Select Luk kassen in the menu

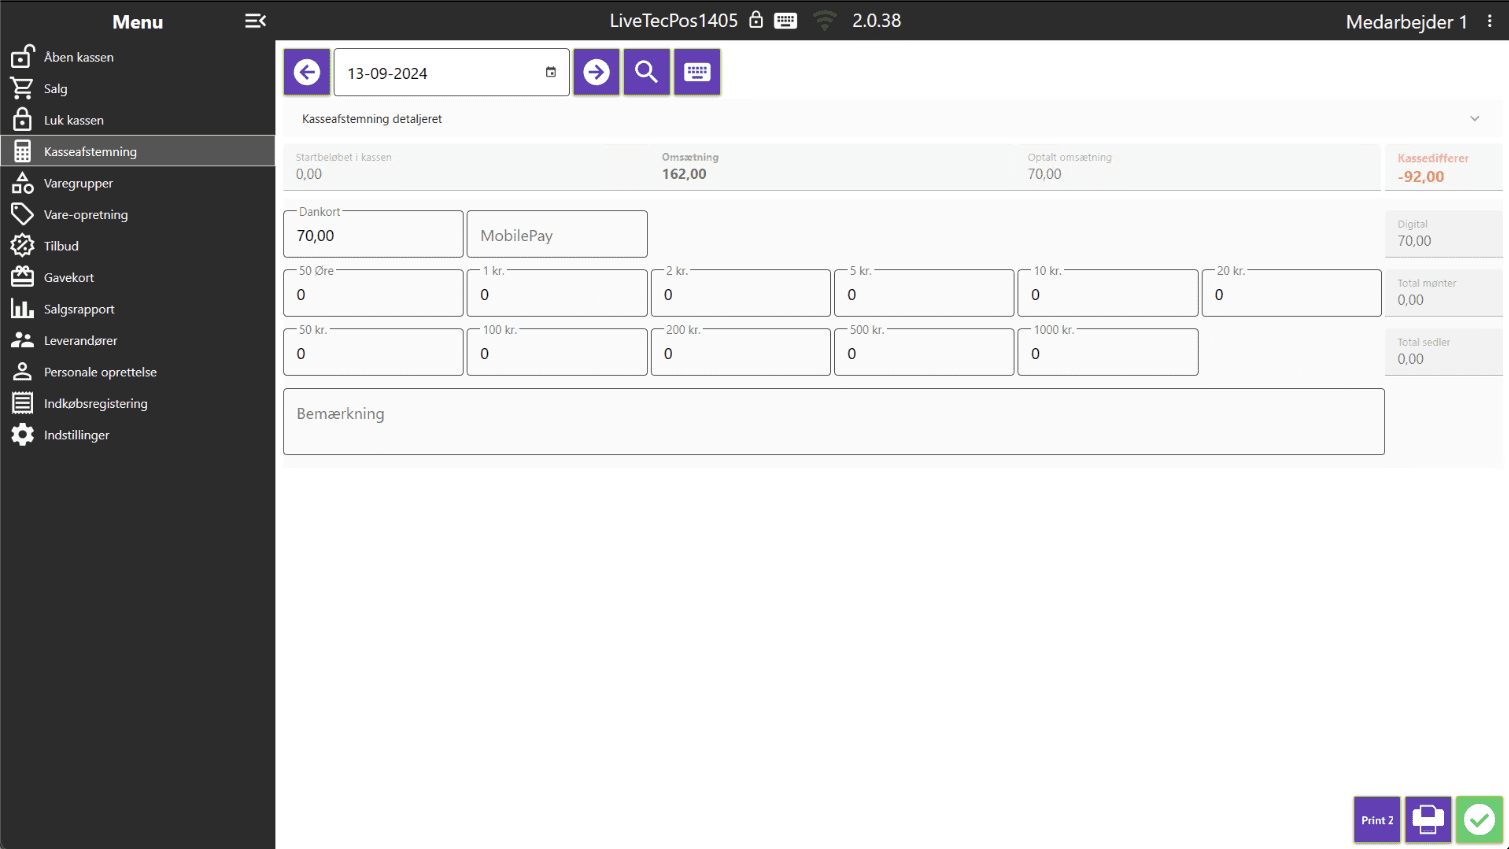[x=138, y=120]
